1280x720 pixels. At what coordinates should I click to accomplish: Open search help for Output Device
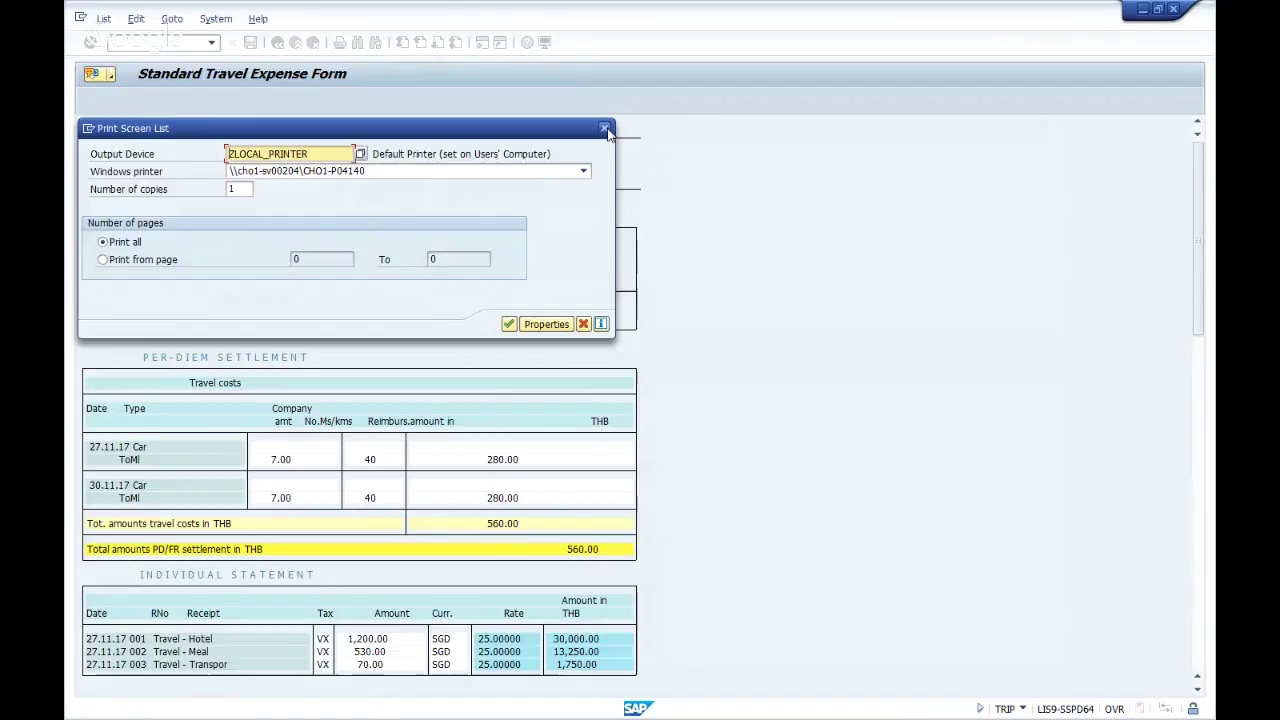tap(361, 154)
